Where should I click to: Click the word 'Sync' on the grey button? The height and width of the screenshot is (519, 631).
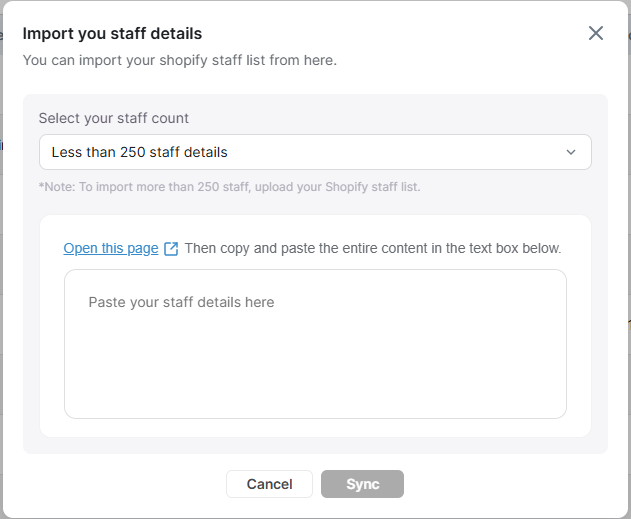click(362, 484)
